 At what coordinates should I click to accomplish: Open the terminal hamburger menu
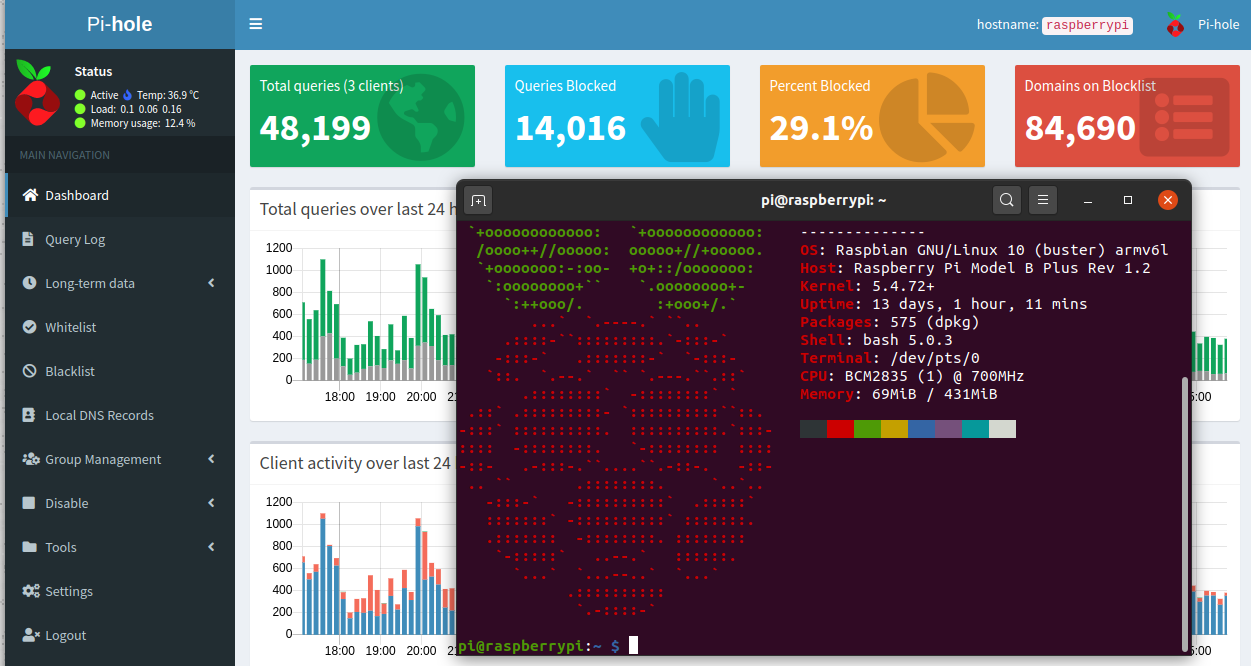(x=1043, y=200)
